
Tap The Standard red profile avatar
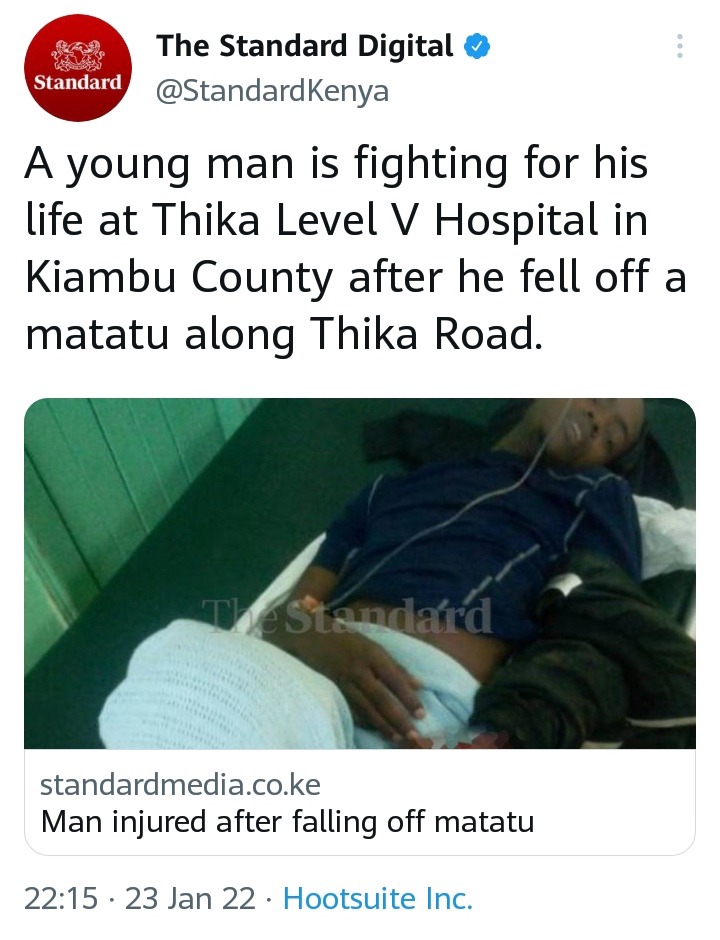pos(78,68)
